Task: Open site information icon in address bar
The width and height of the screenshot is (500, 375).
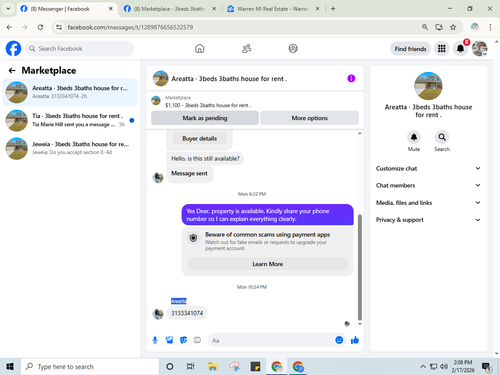Action: click(59, 27)
